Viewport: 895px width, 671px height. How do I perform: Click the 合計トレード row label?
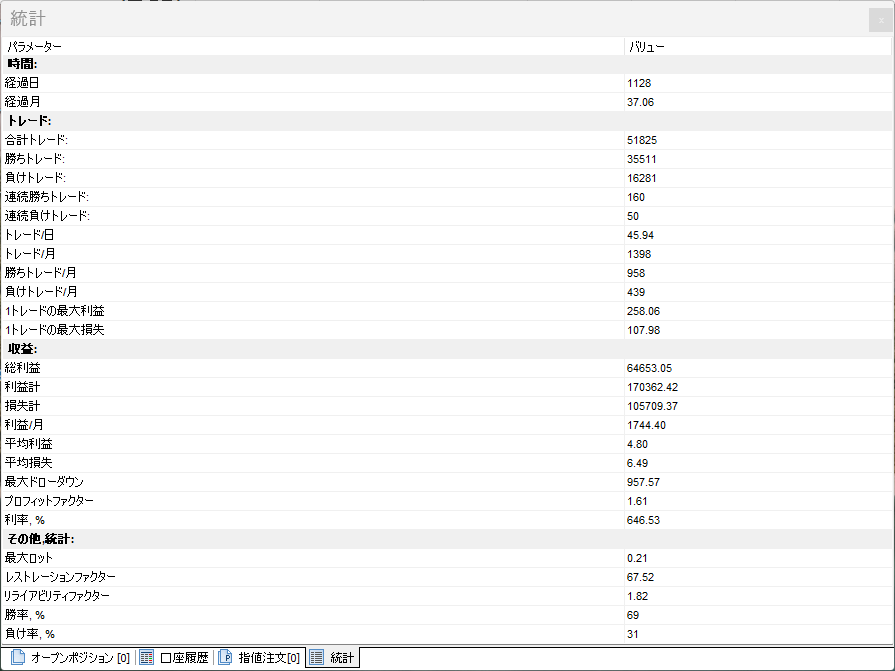36,140
